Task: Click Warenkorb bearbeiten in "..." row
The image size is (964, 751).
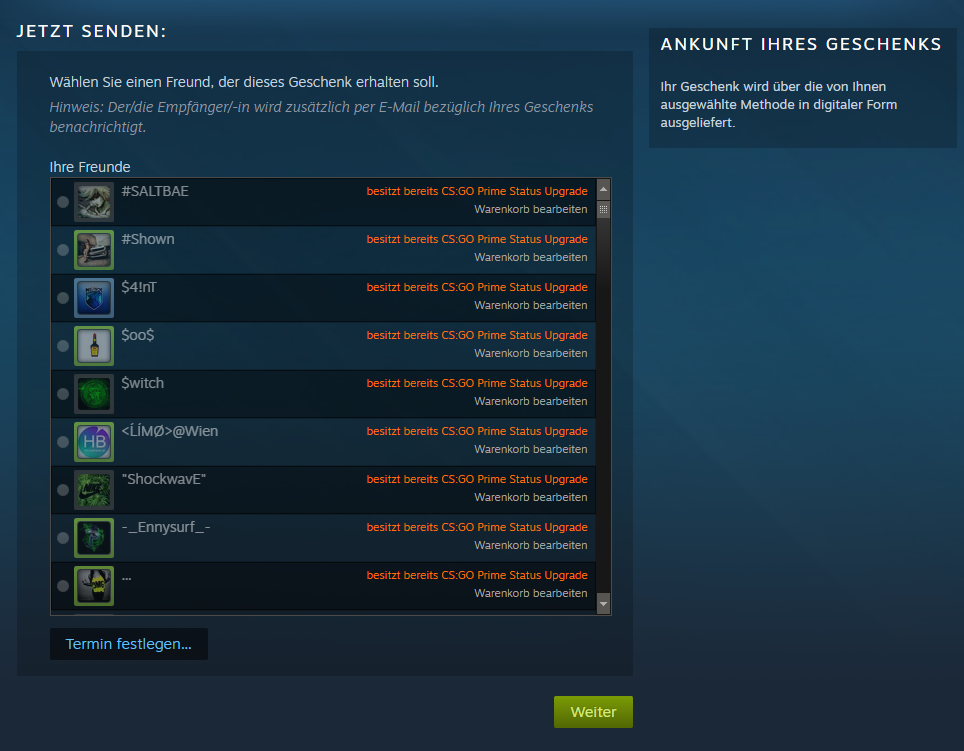Action: click(x=531, y=593)
